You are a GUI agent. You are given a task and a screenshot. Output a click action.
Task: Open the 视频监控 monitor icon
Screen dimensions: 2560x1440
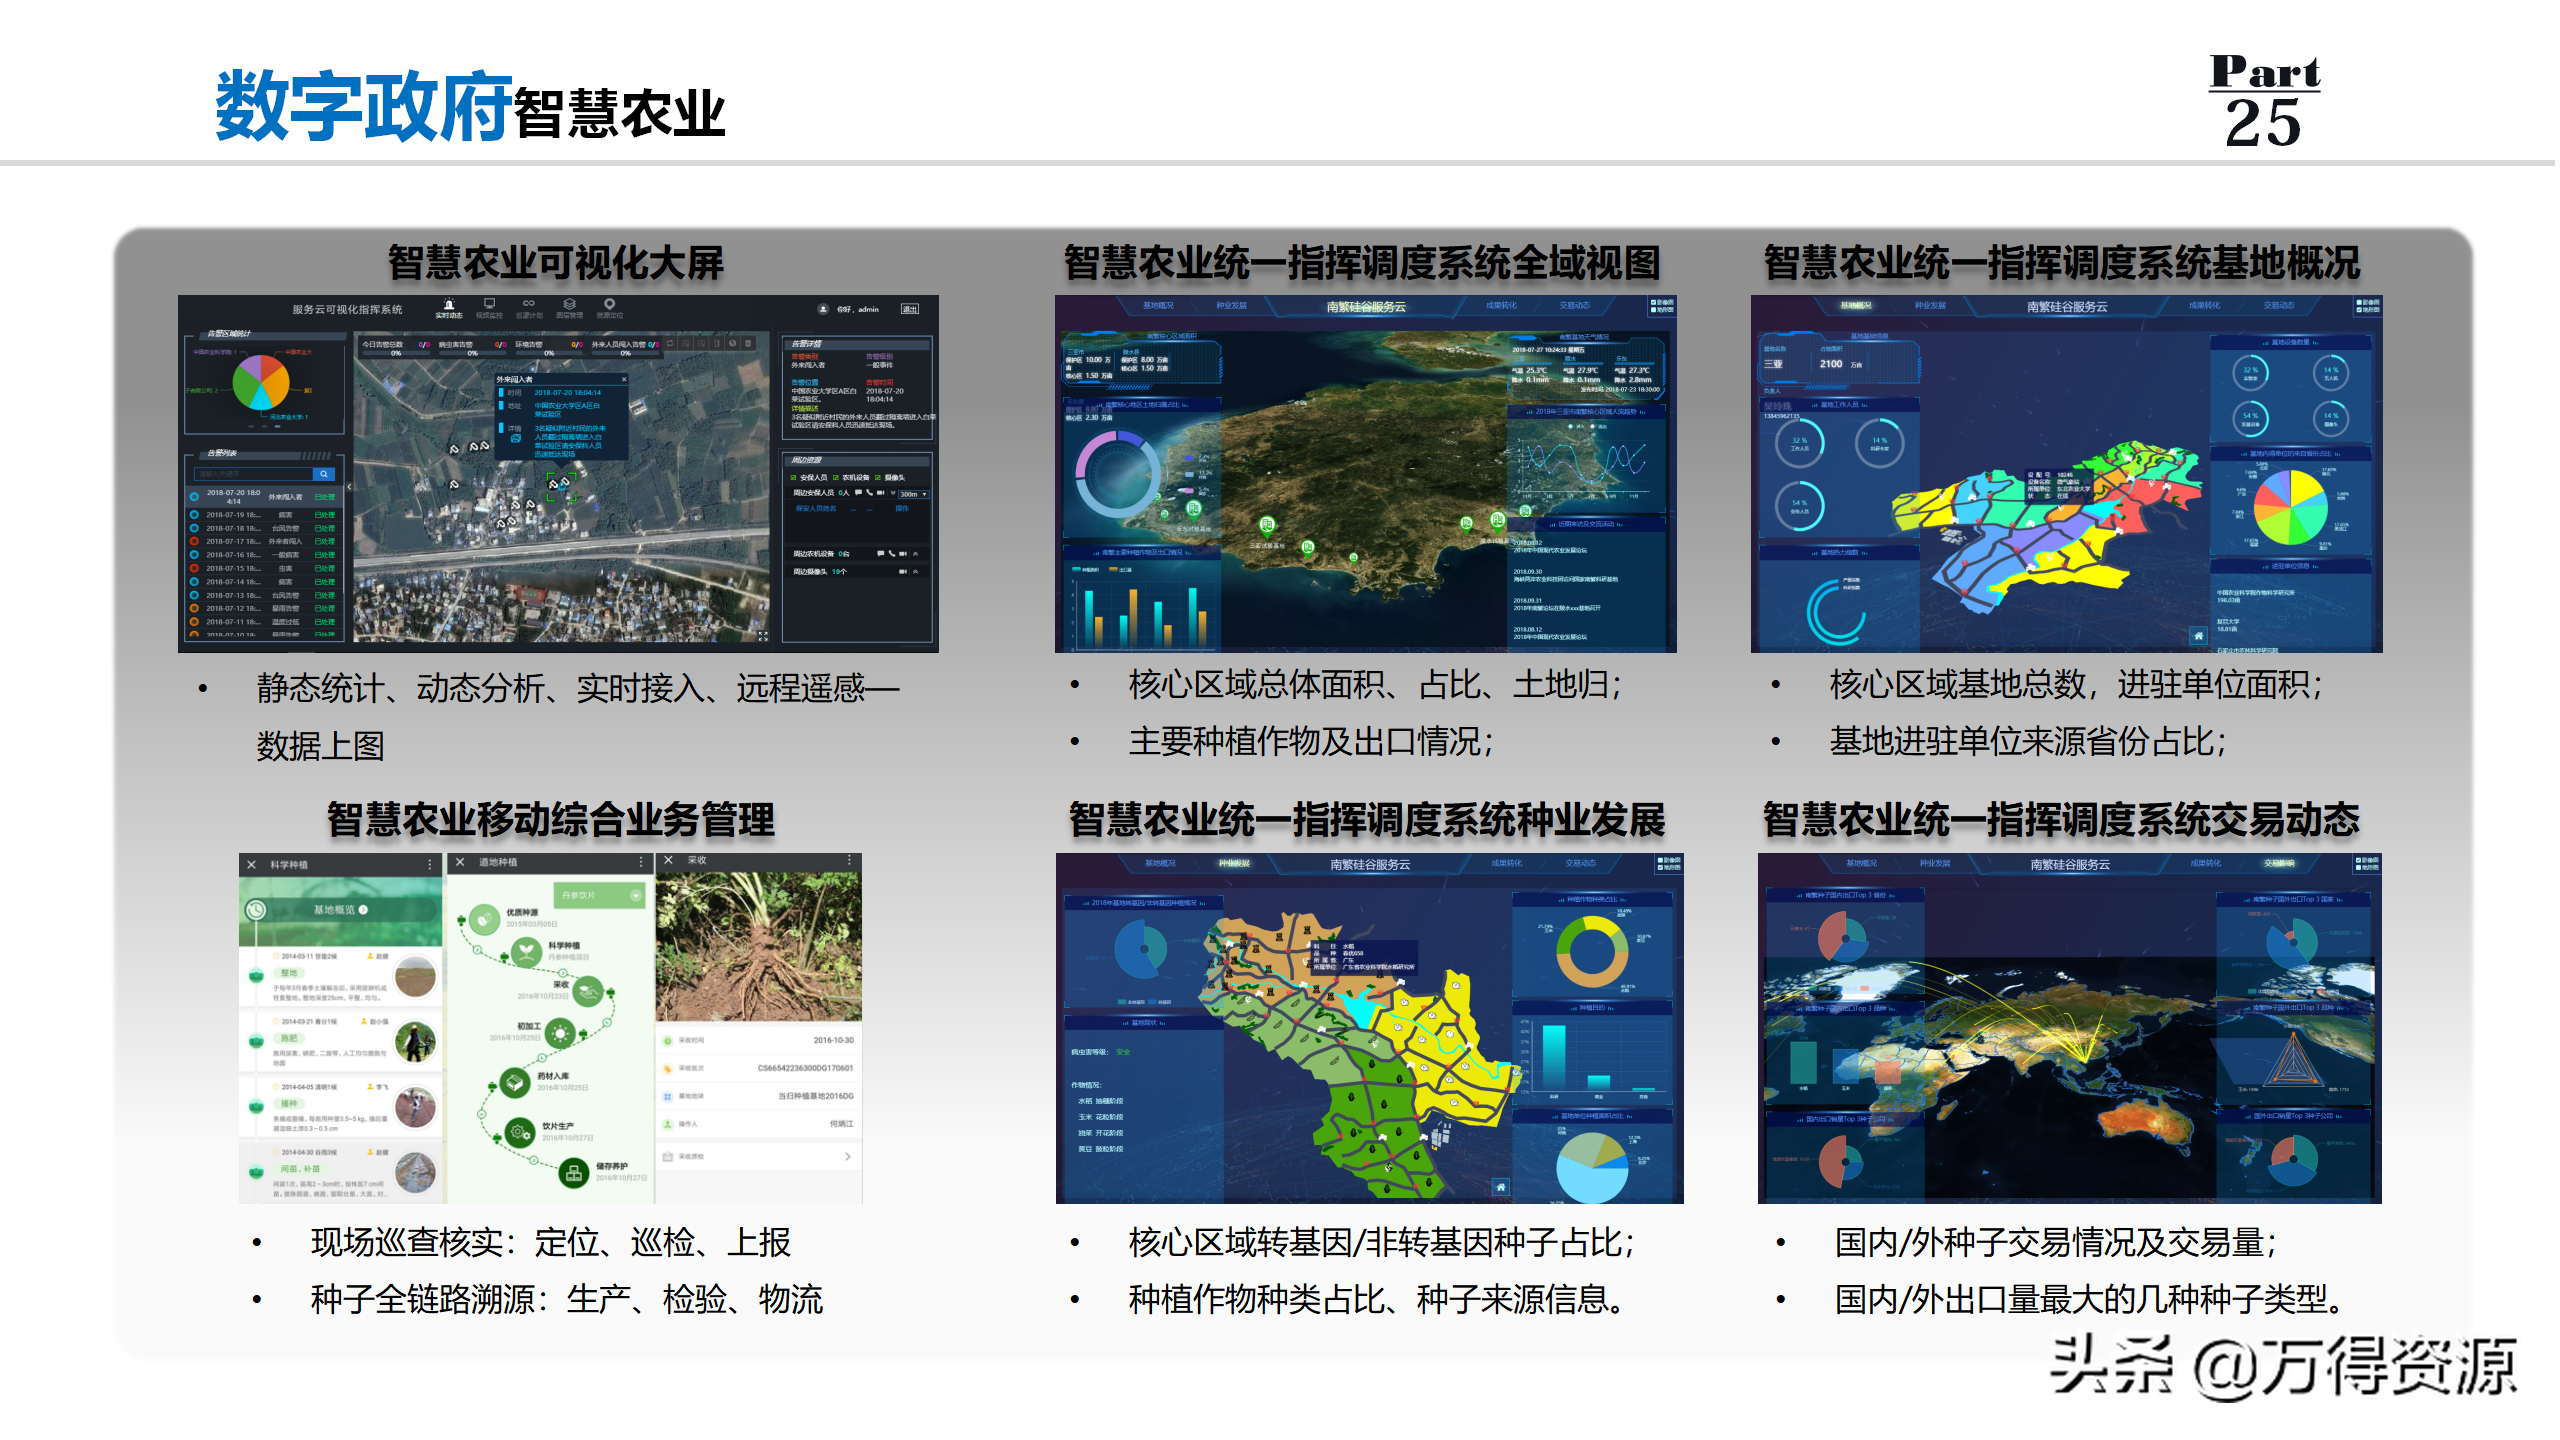coord(489,305)
